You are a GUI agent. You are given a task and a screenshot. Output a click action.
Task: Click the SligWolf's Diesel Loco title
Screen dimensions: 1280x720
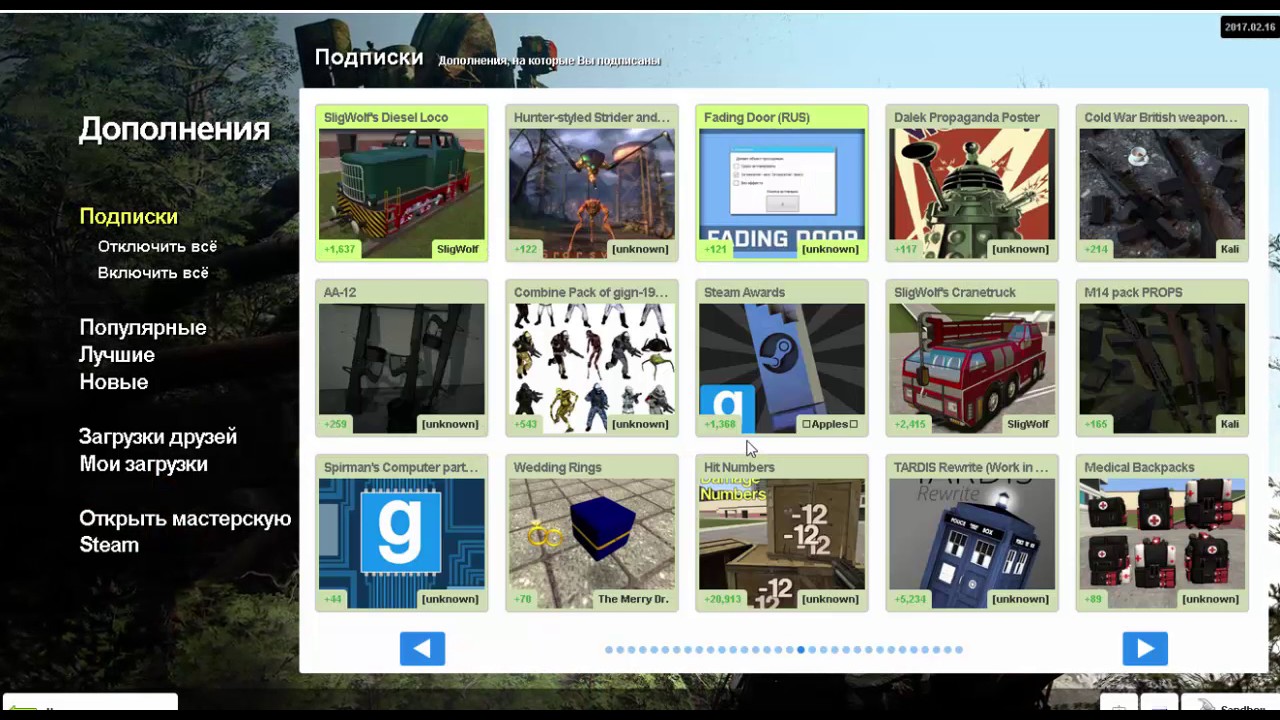(386, 117)
